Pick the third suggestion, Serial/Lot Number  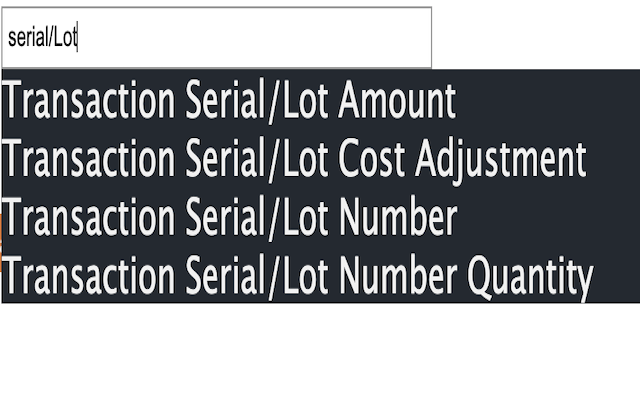point(321,216)
